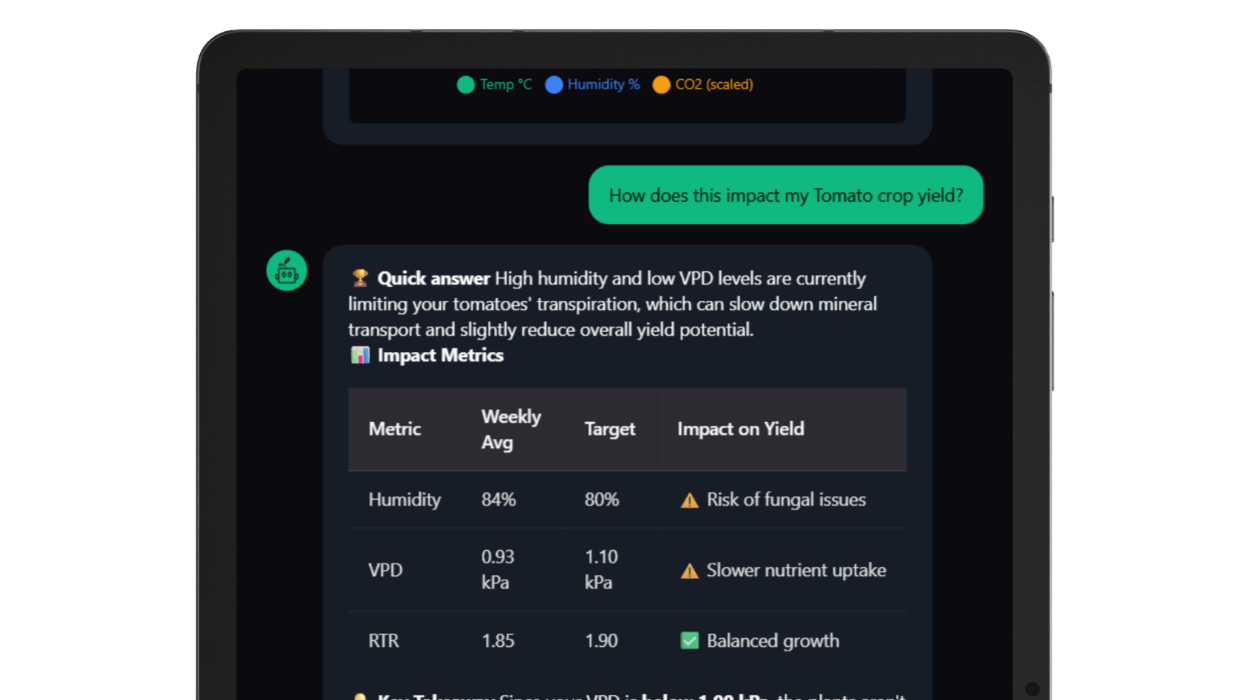Click the green checkmark next to Balanced growth
This screenshot has height=700, width=1260.
pos(689,641)
